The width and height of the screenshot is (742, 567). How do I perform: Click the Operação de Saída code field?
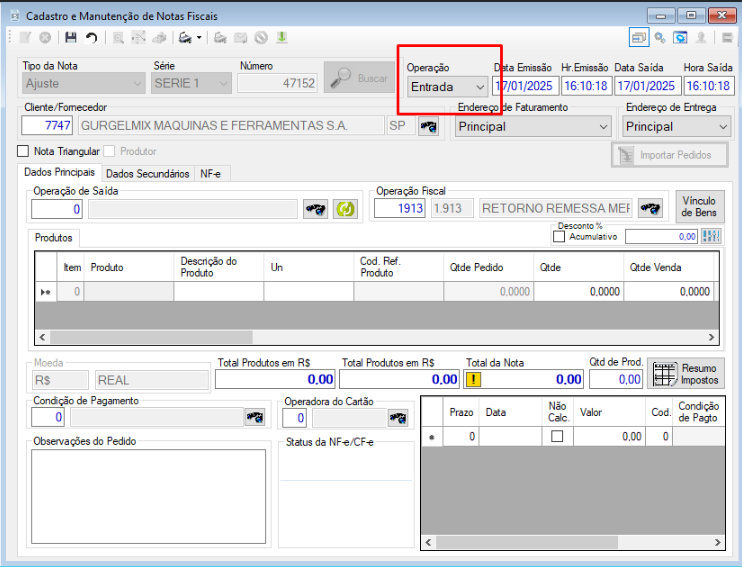point(57,209)
